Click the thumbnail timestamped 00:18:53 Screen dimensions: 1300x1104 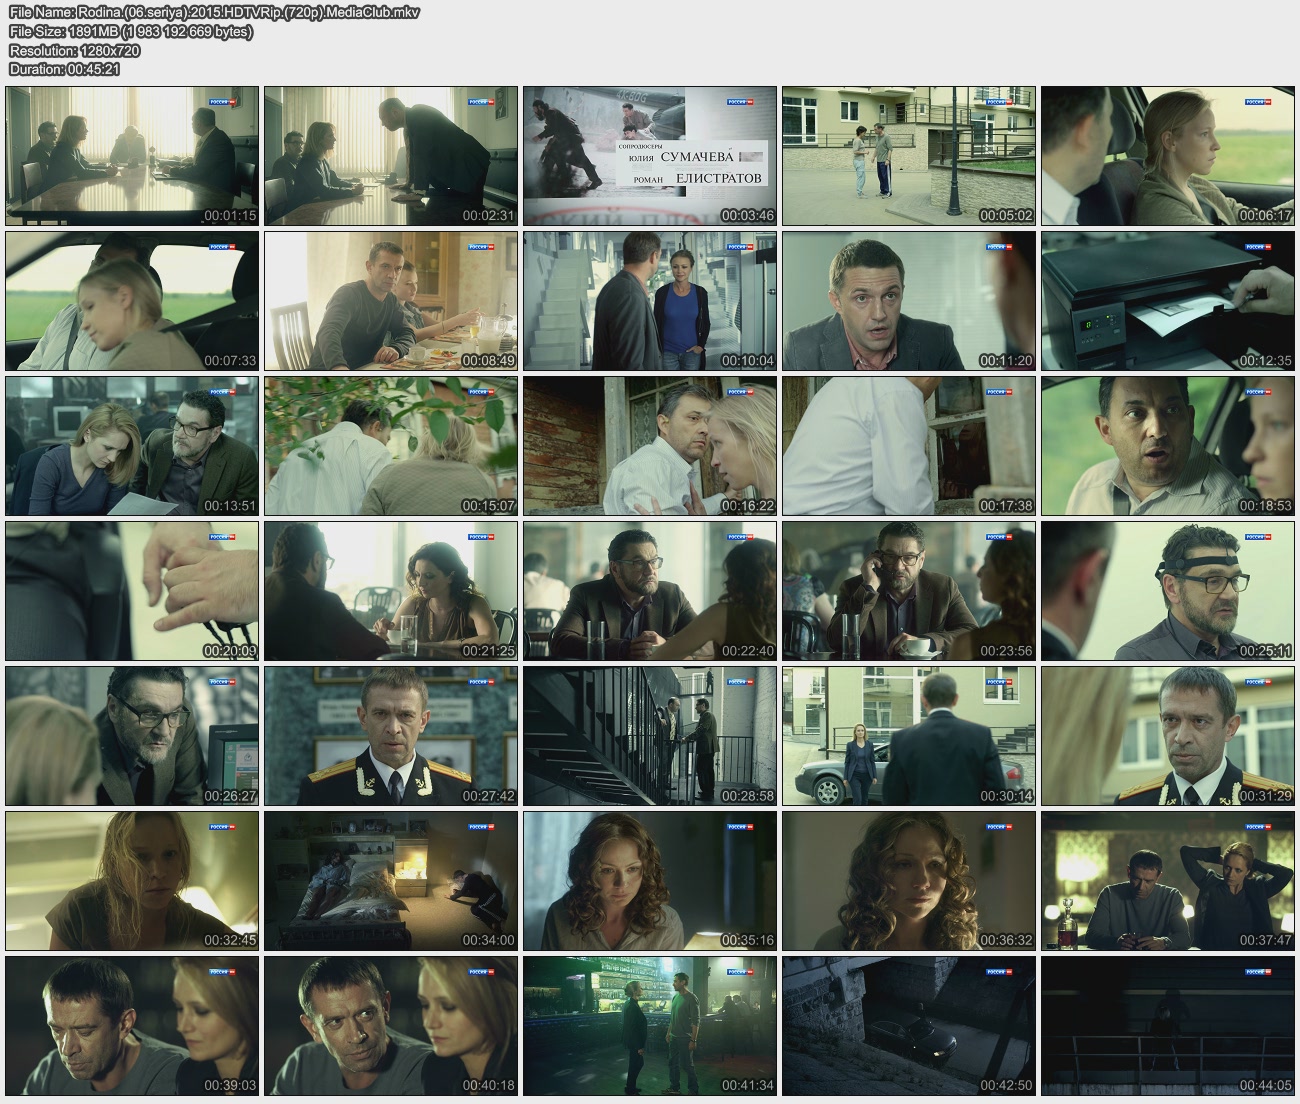click(1167, 446)
